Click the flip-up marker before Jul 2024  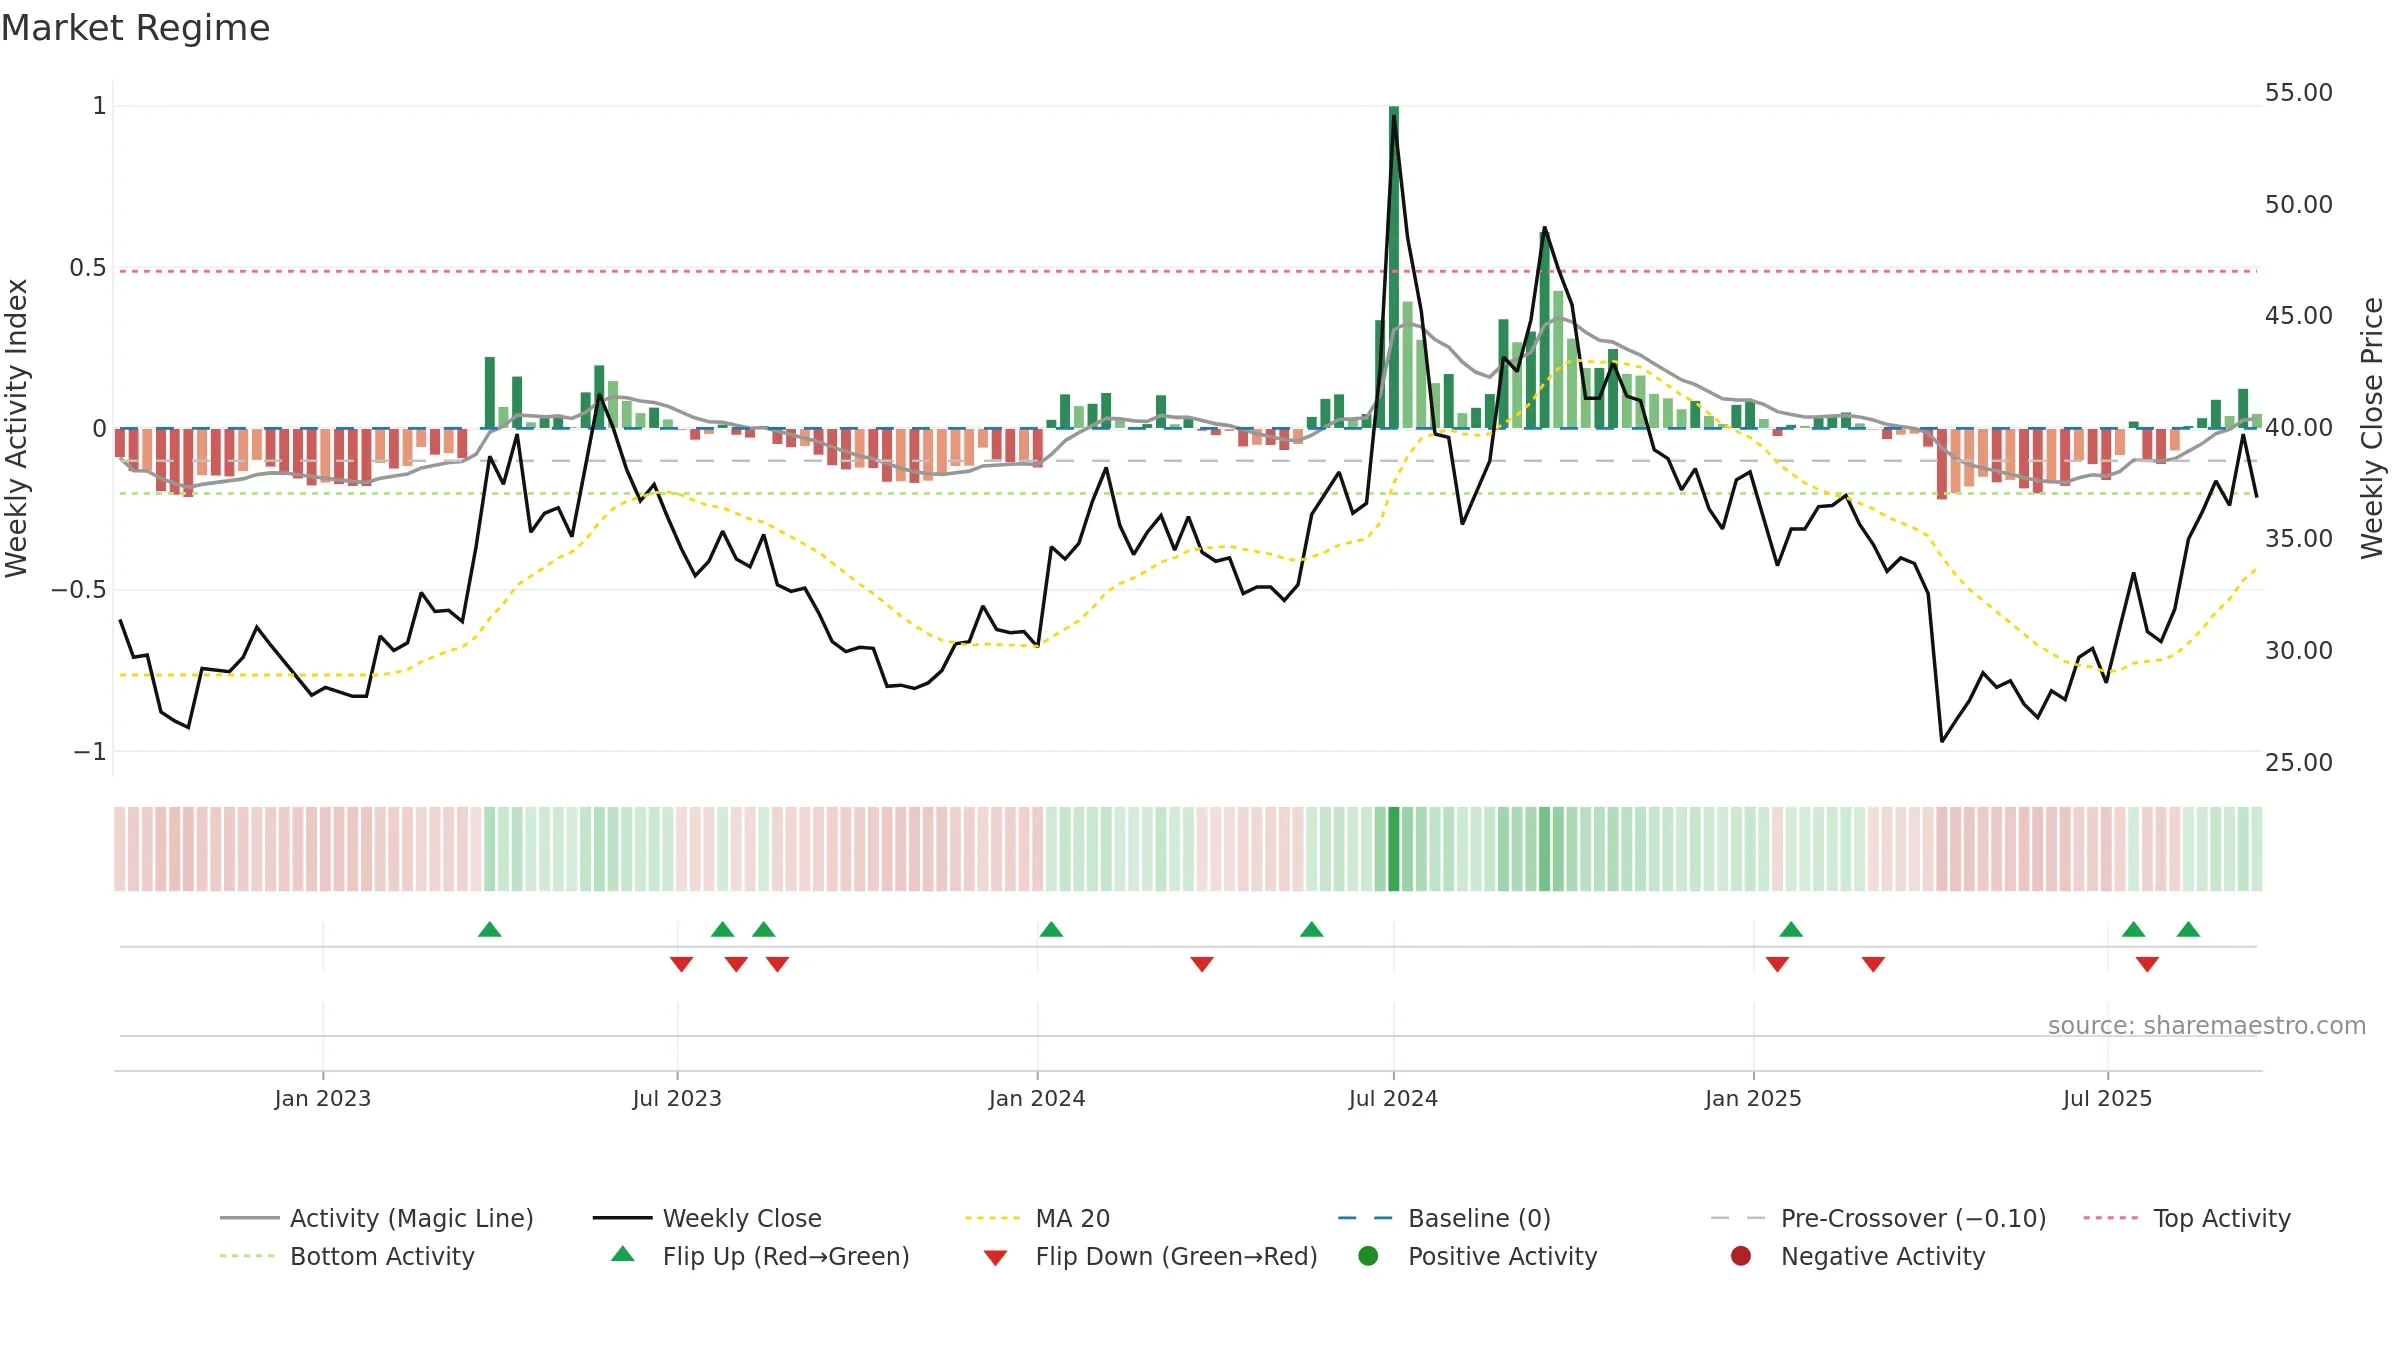1312,930
